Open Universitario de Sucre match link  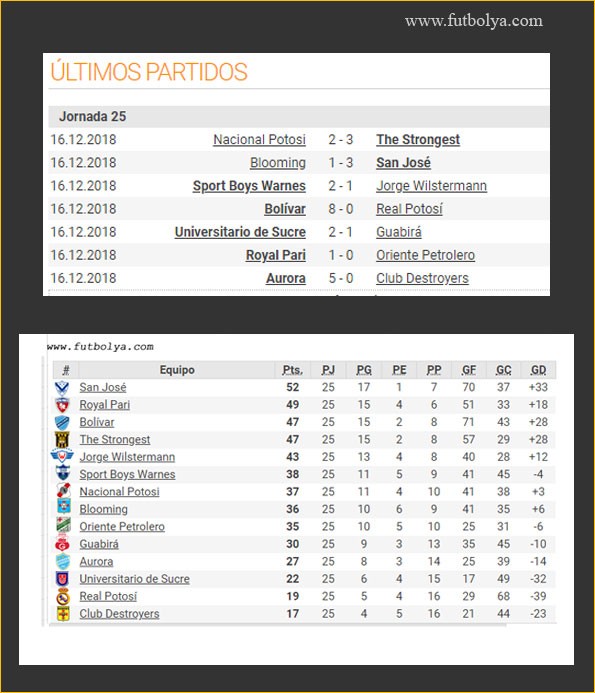(240, 232)
